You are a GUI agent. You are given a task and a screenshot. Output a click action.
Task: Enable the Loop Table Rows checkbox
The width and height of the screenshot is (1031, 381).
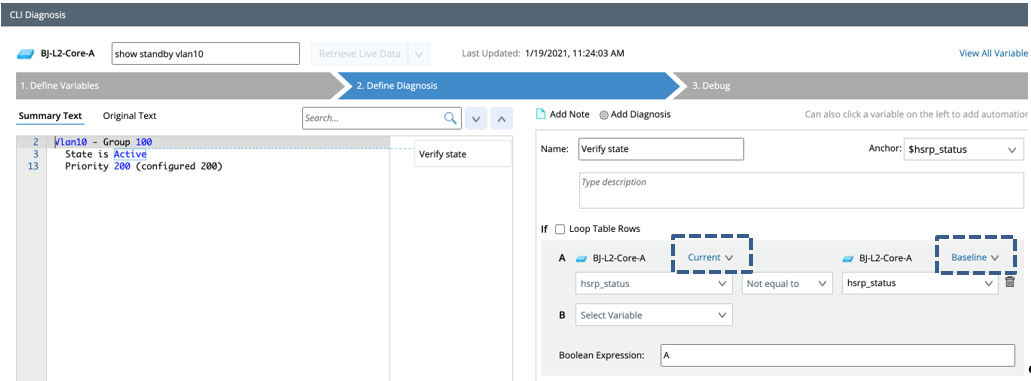(560, 229)
